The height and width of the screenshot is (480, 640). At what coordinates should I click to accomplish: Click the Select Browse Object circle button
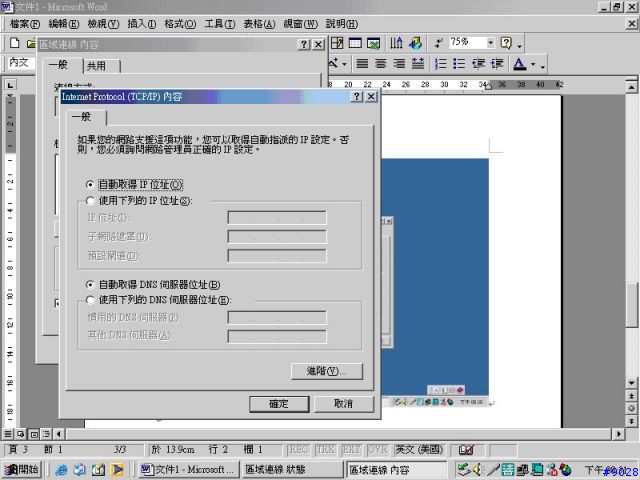point(631,408)
